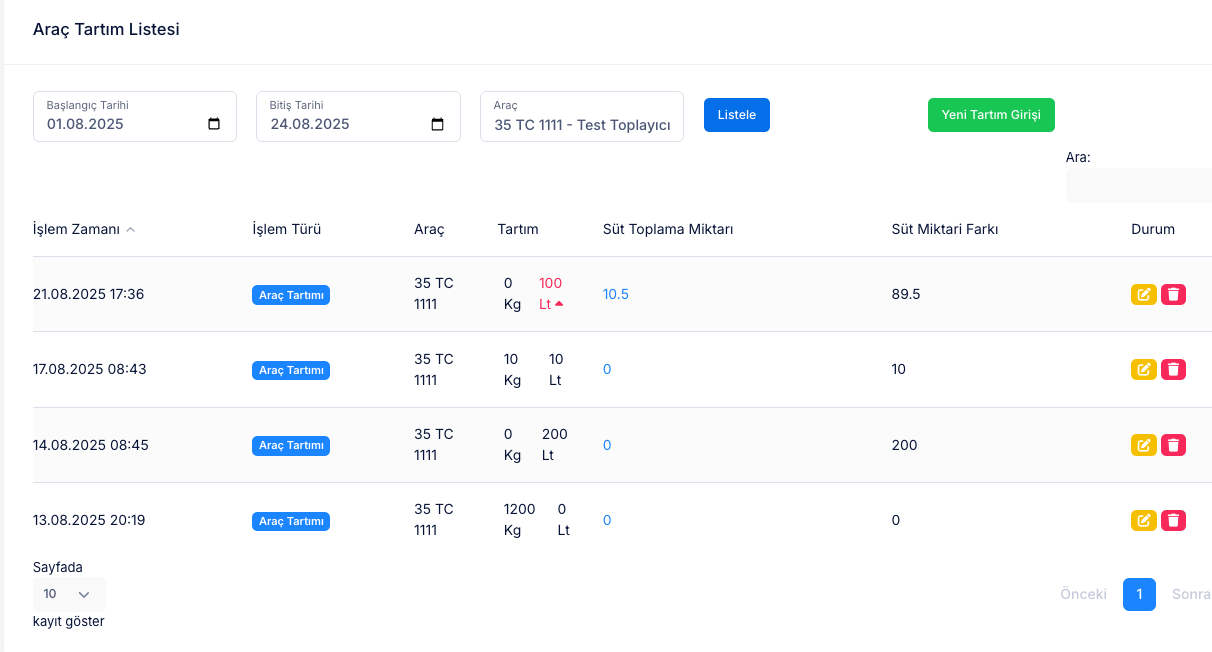
Task: Open Bitiş Tarihi calendar picker
Action: click(x=437, y=125)
